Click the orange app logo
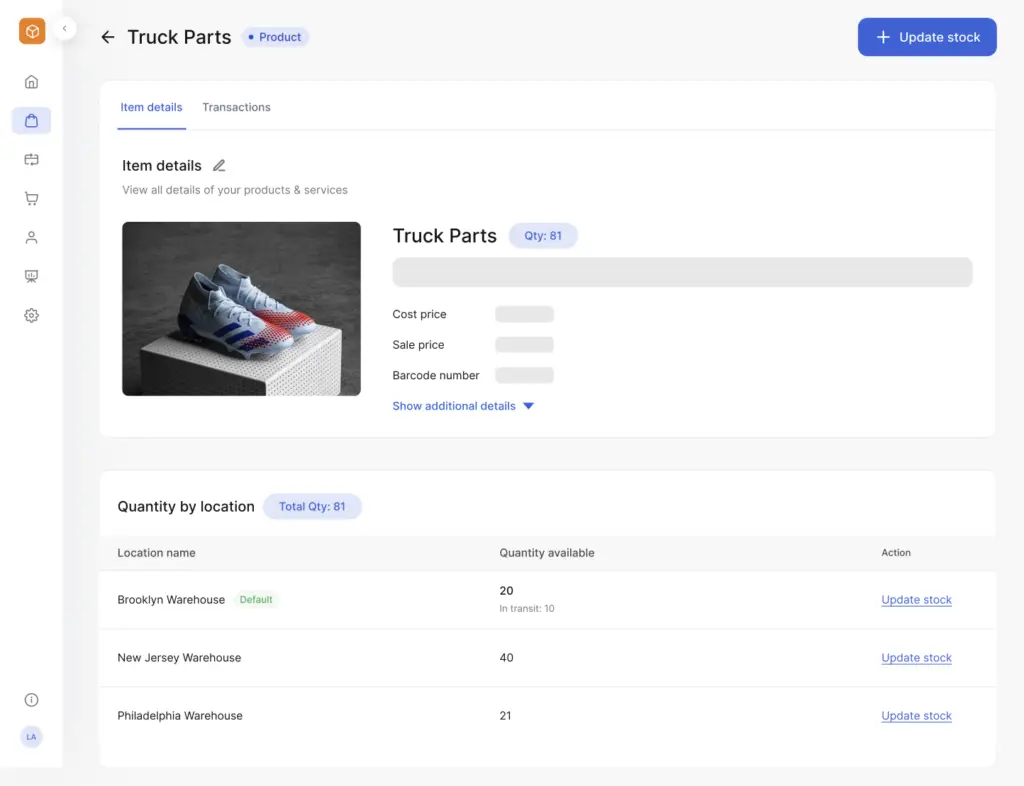 tap(31, 31)
